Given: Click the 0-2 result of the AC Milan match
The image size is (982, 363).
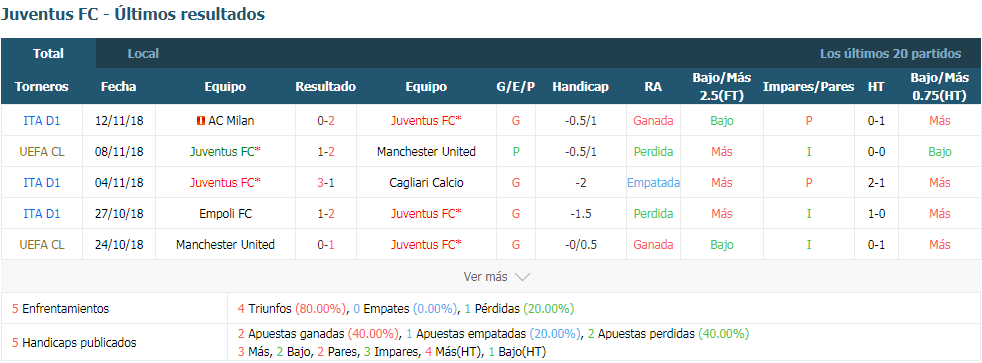Looking at the screenshot, I should point(326,121).
